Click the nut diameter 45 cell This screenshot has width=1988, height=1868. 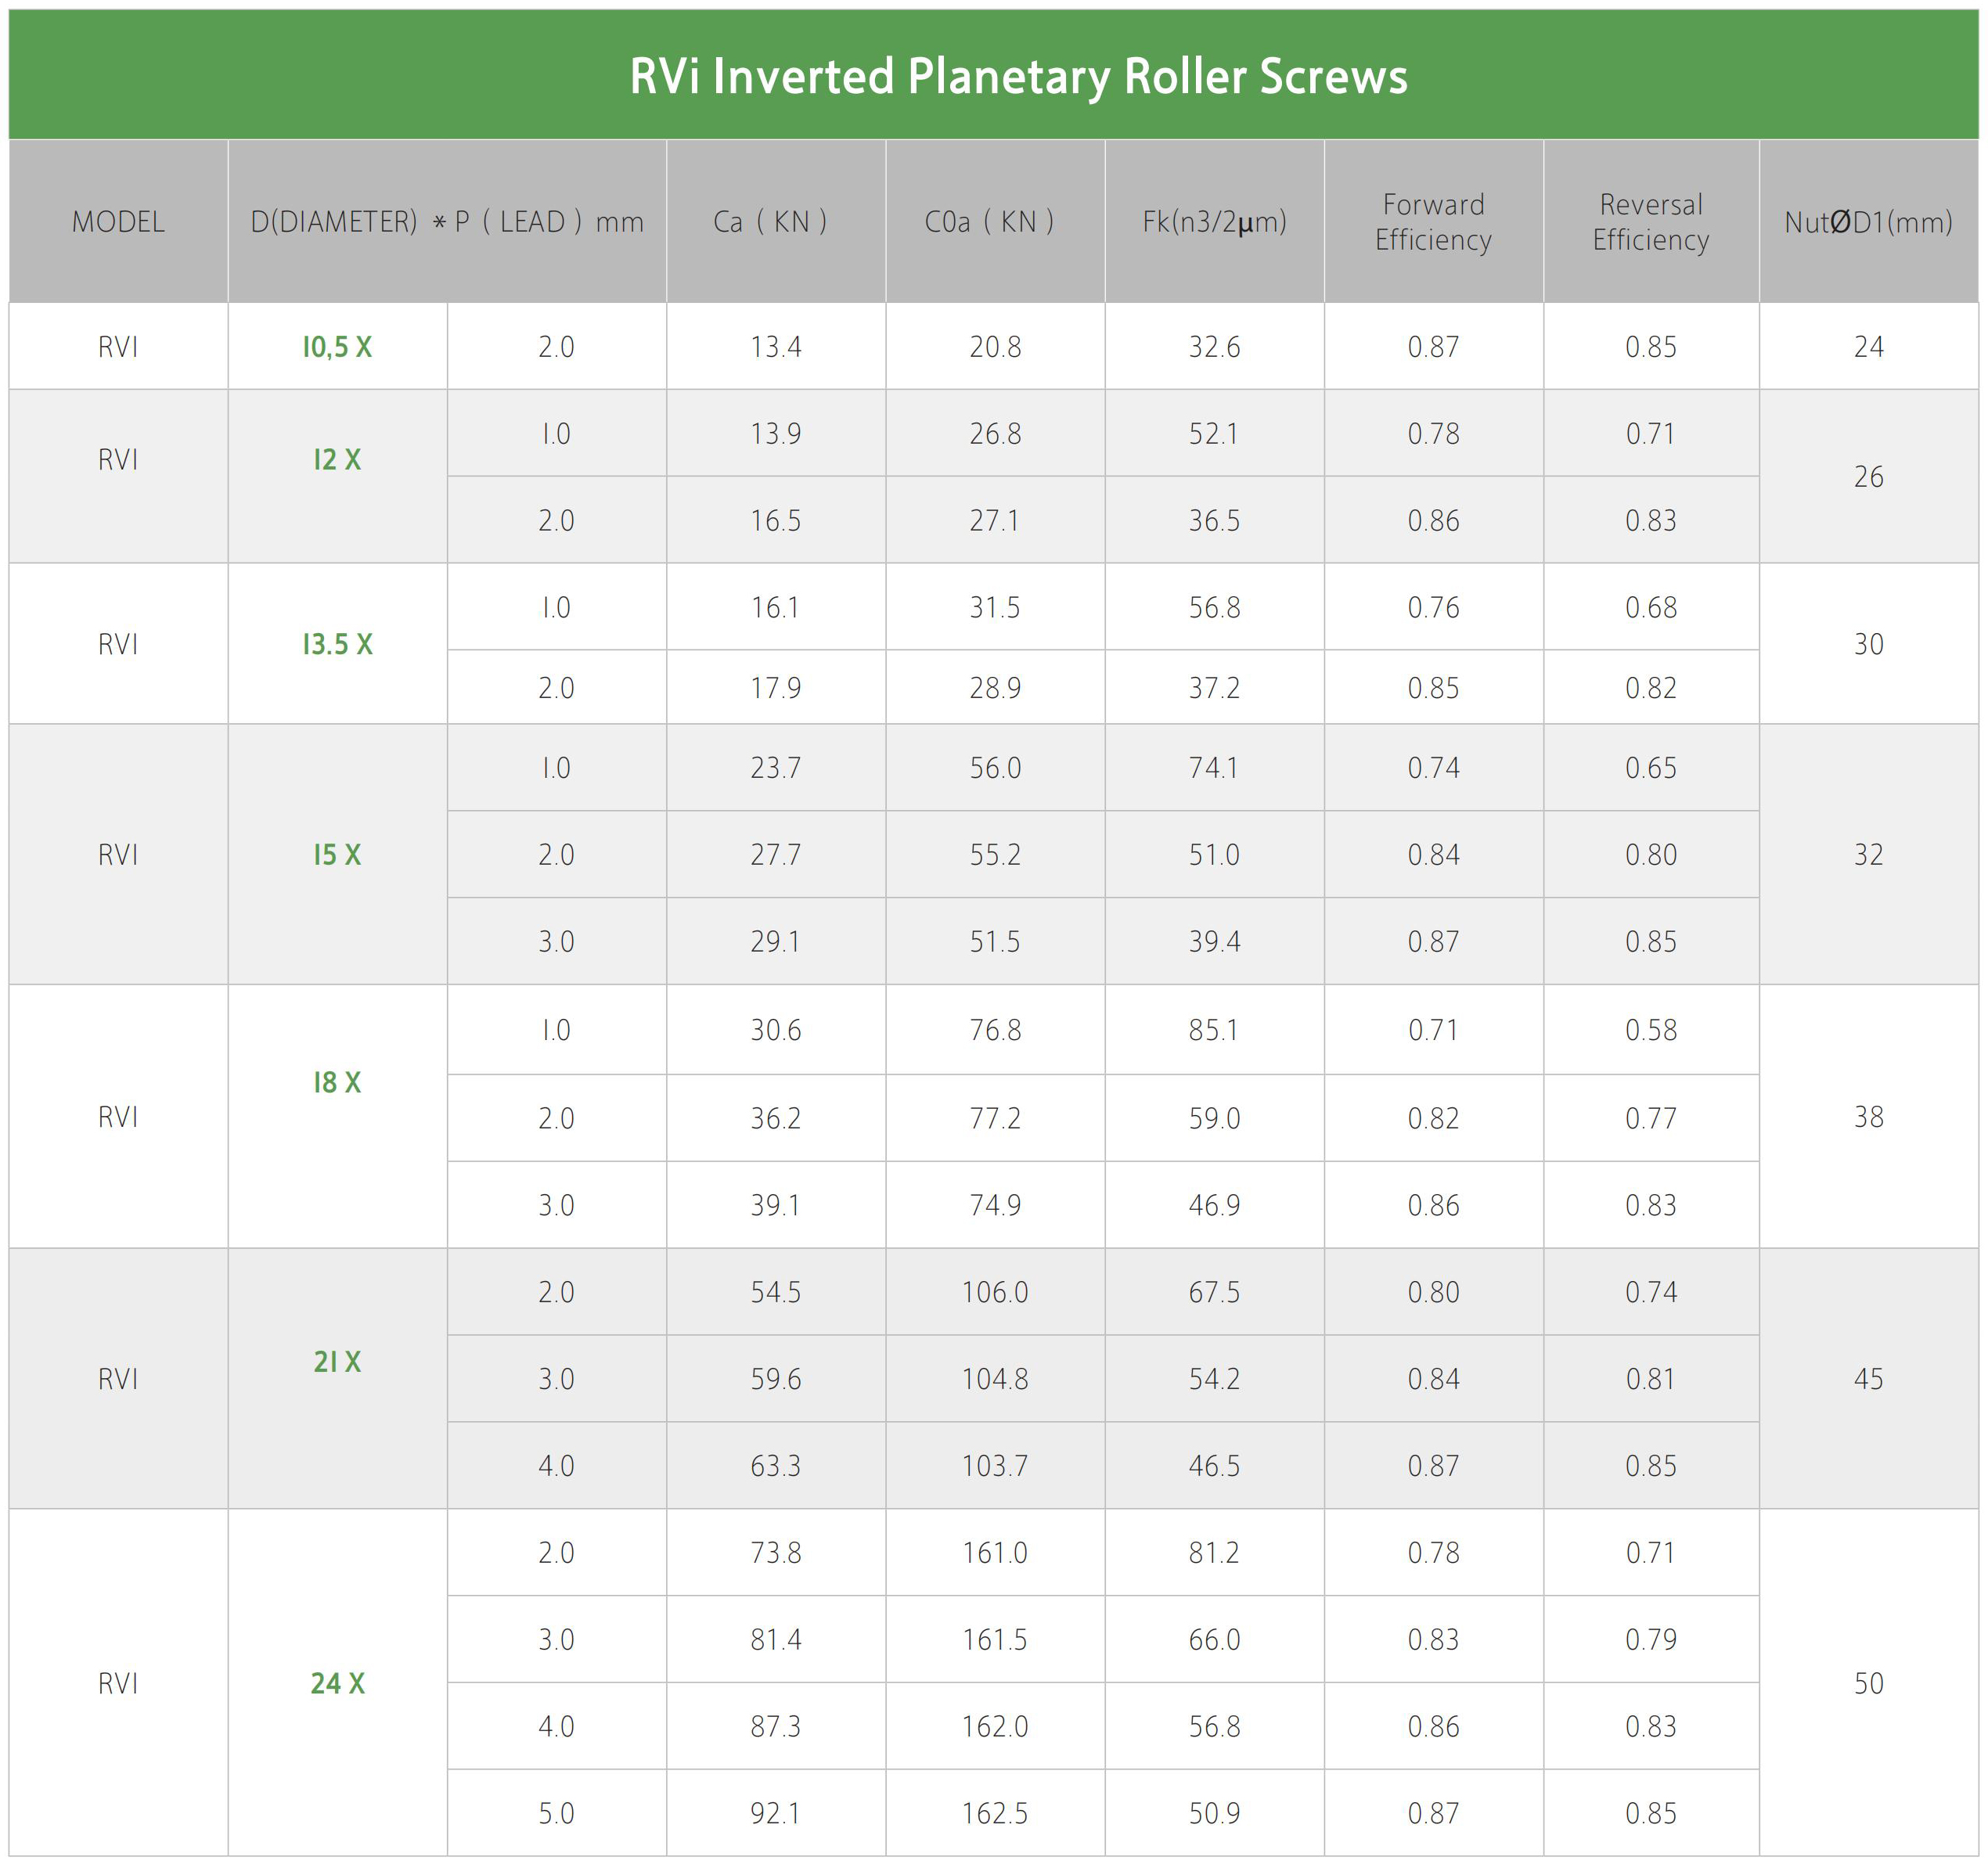[x=1868, y=1378]
